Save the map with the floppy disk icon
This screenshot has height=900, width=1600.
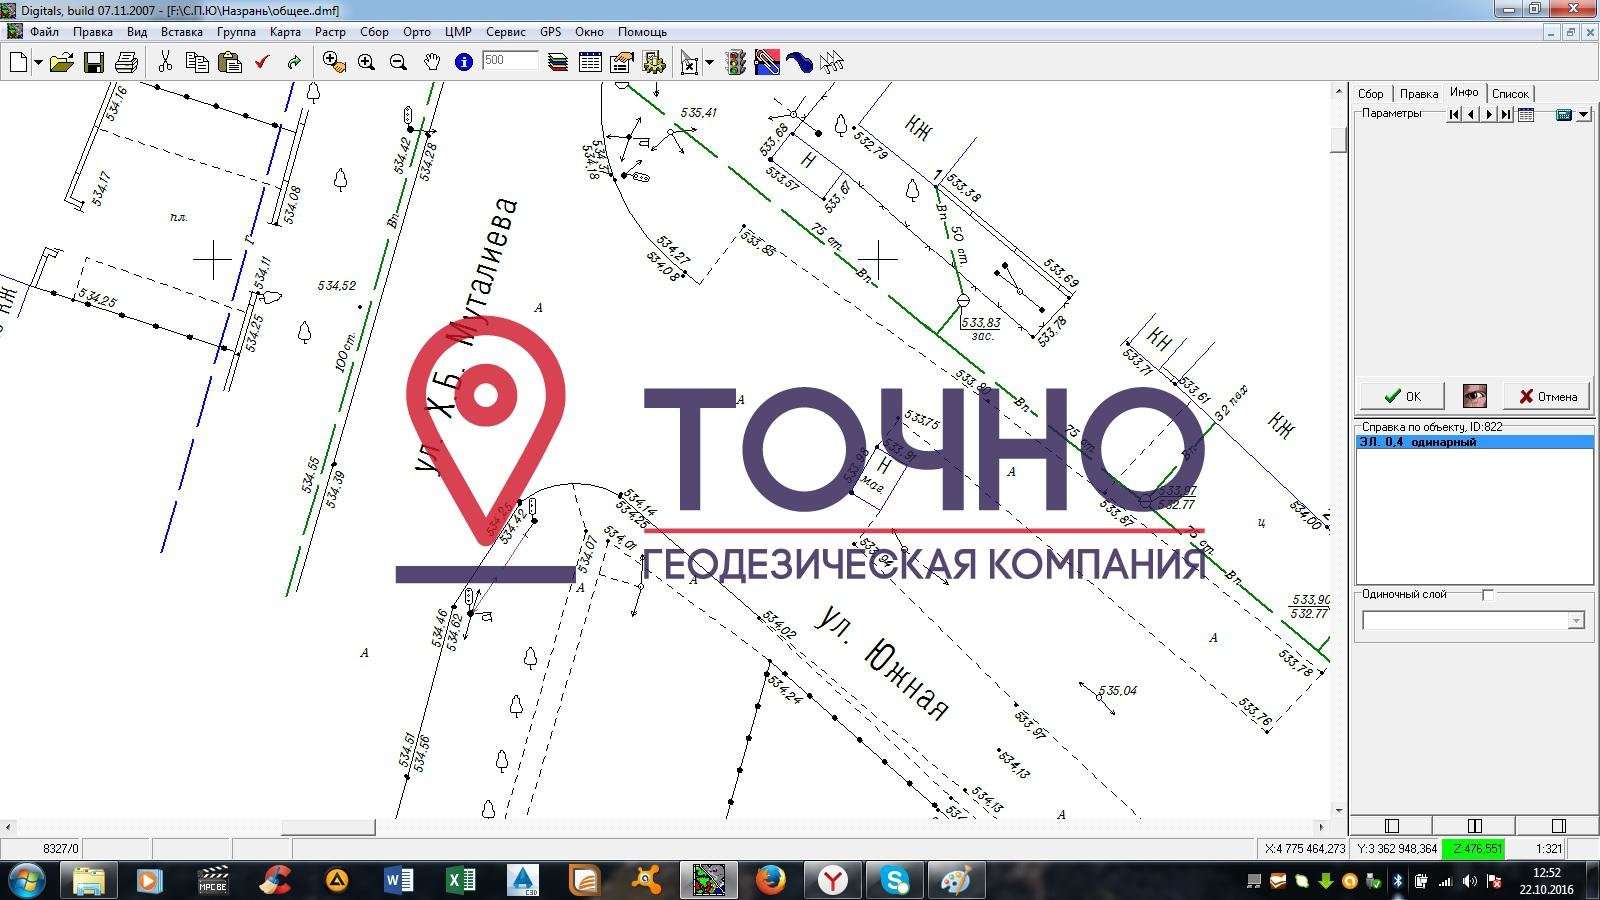tap(94, 62)
